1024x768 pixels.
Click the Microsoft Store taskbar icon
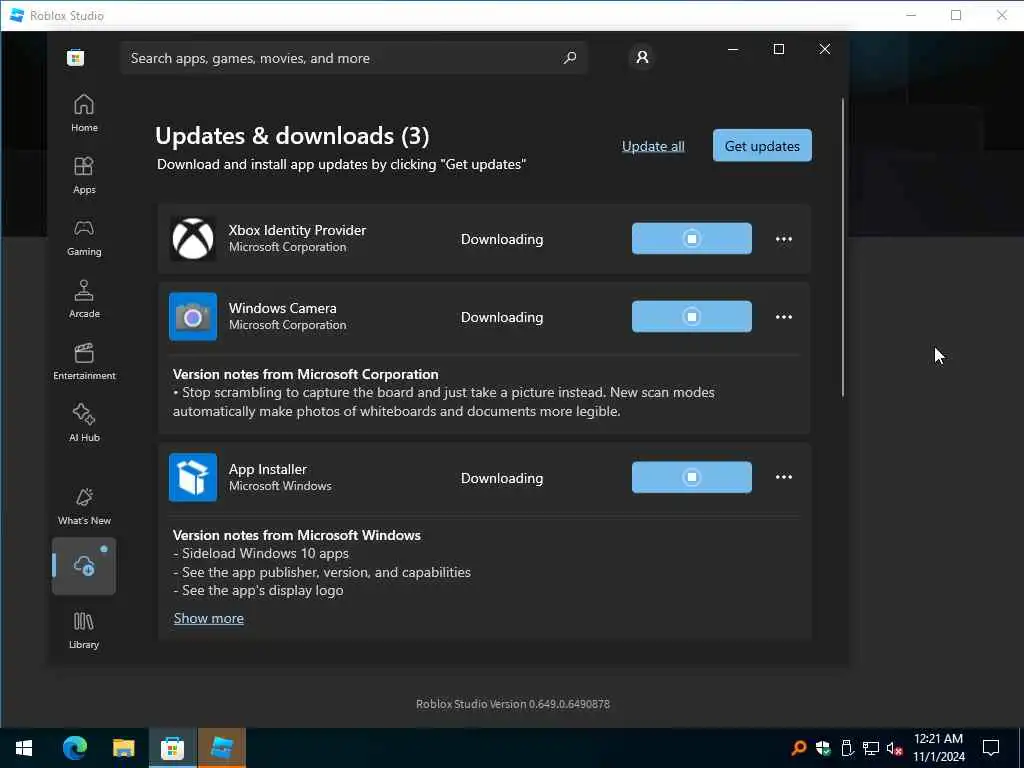(x=172, y=748)
